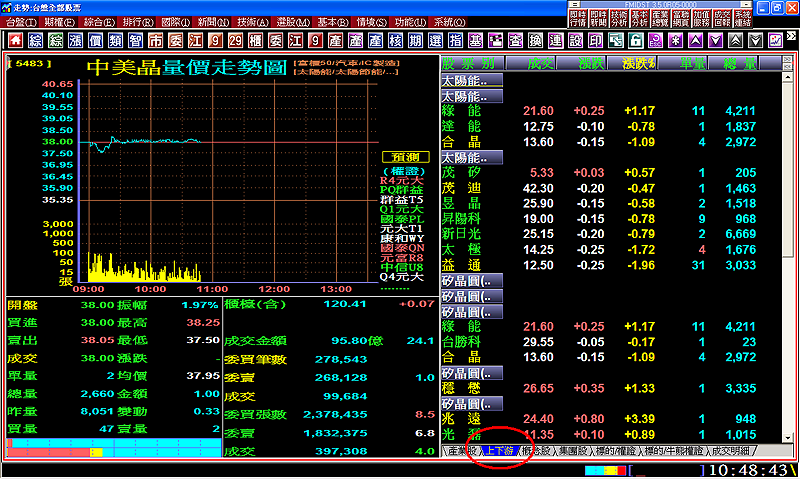Open the 期權(F) menu
The width and height of the screenshot is (800, 479).
point(60,22)
